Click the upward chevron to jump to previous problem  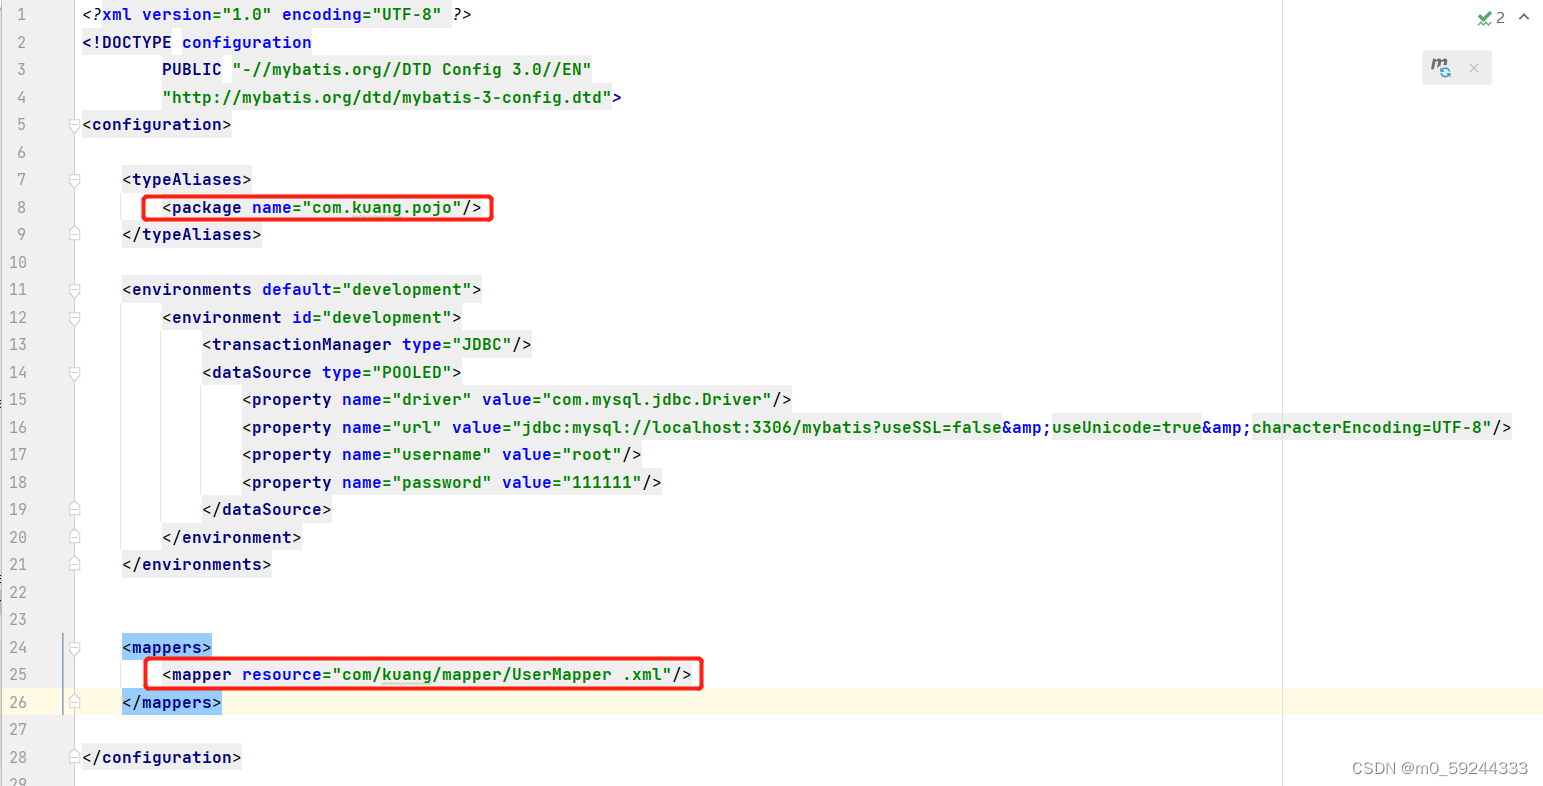tap(1524, 17)
